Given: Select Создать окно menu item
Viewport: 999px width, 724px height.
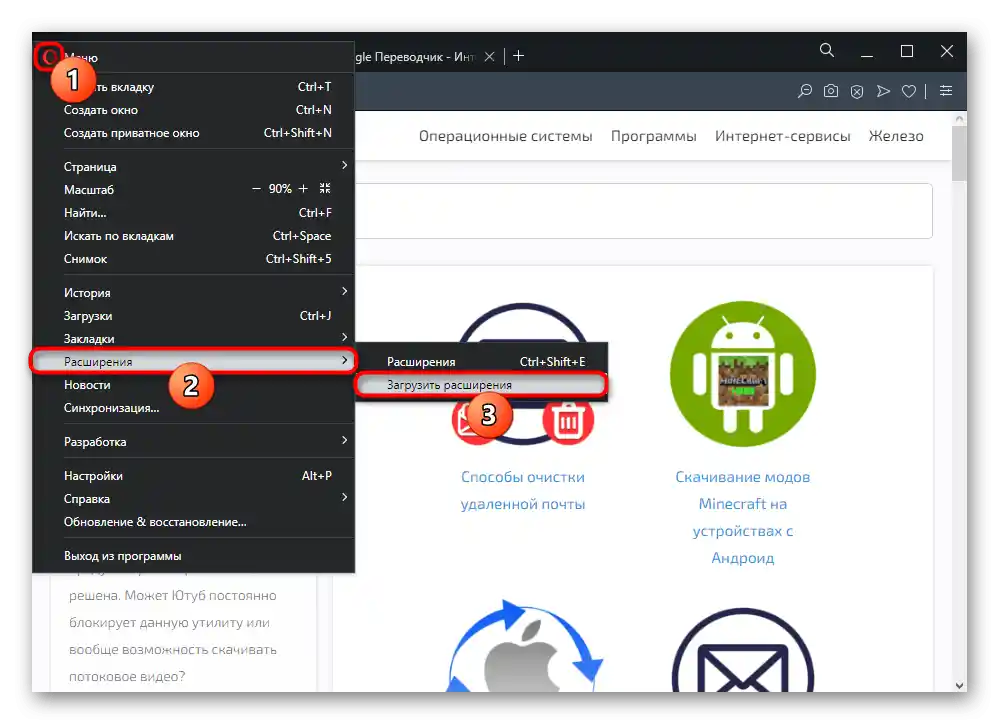Looking at the screenshot, I should point(194,110).
